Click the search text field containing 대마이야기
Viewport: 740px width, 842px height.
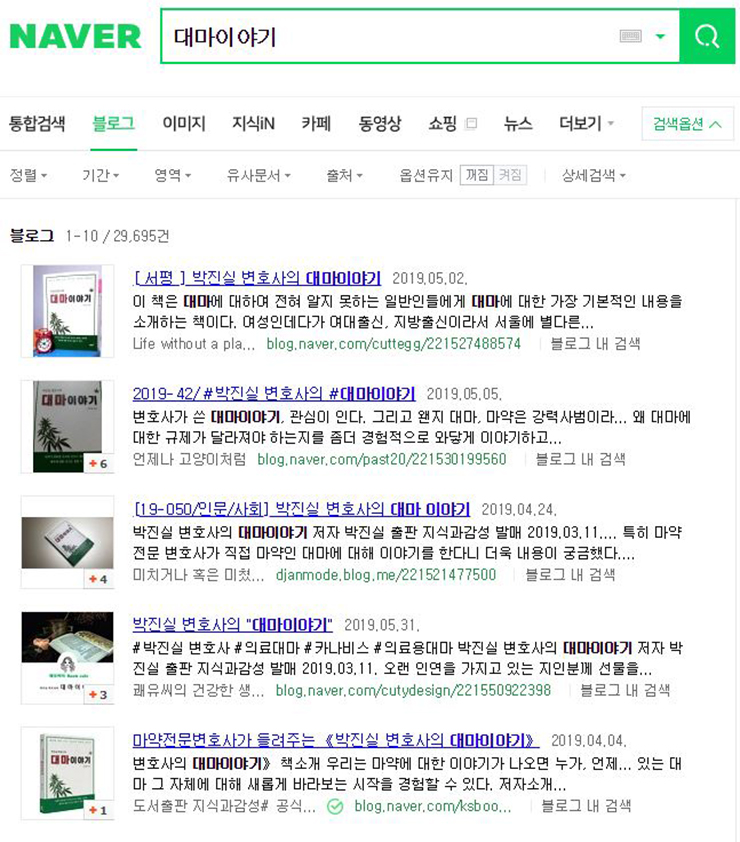(389, 37)
